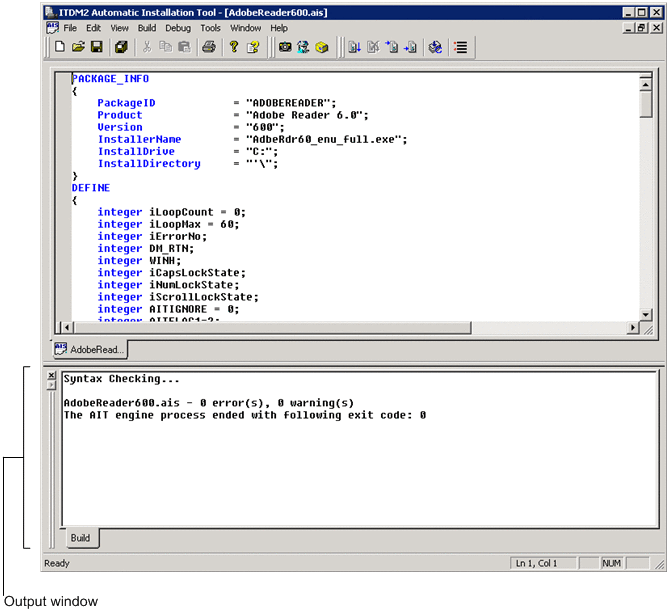This screenshot has width=671, height=613.
Task: Click the New file toolbar icon
Action: [x=60, y=47]
